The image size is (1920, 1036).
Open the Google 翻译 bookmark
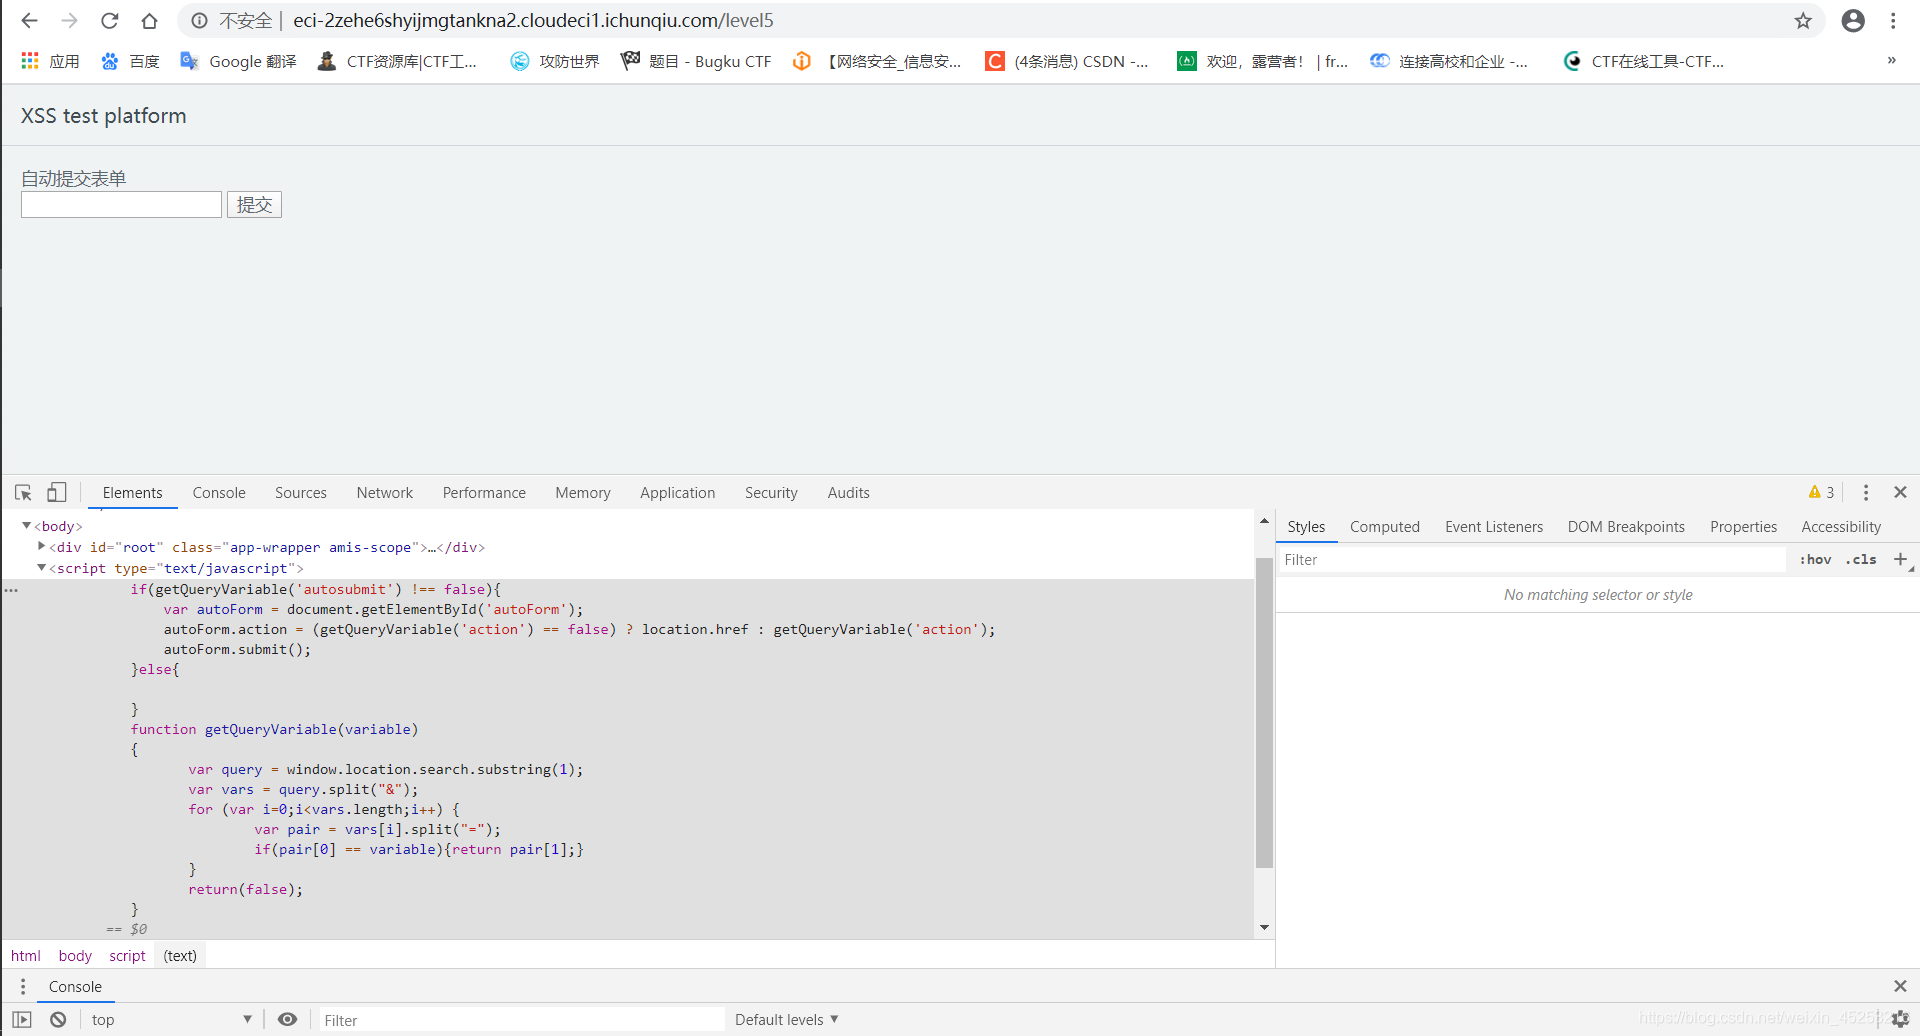tap(238, 61)
